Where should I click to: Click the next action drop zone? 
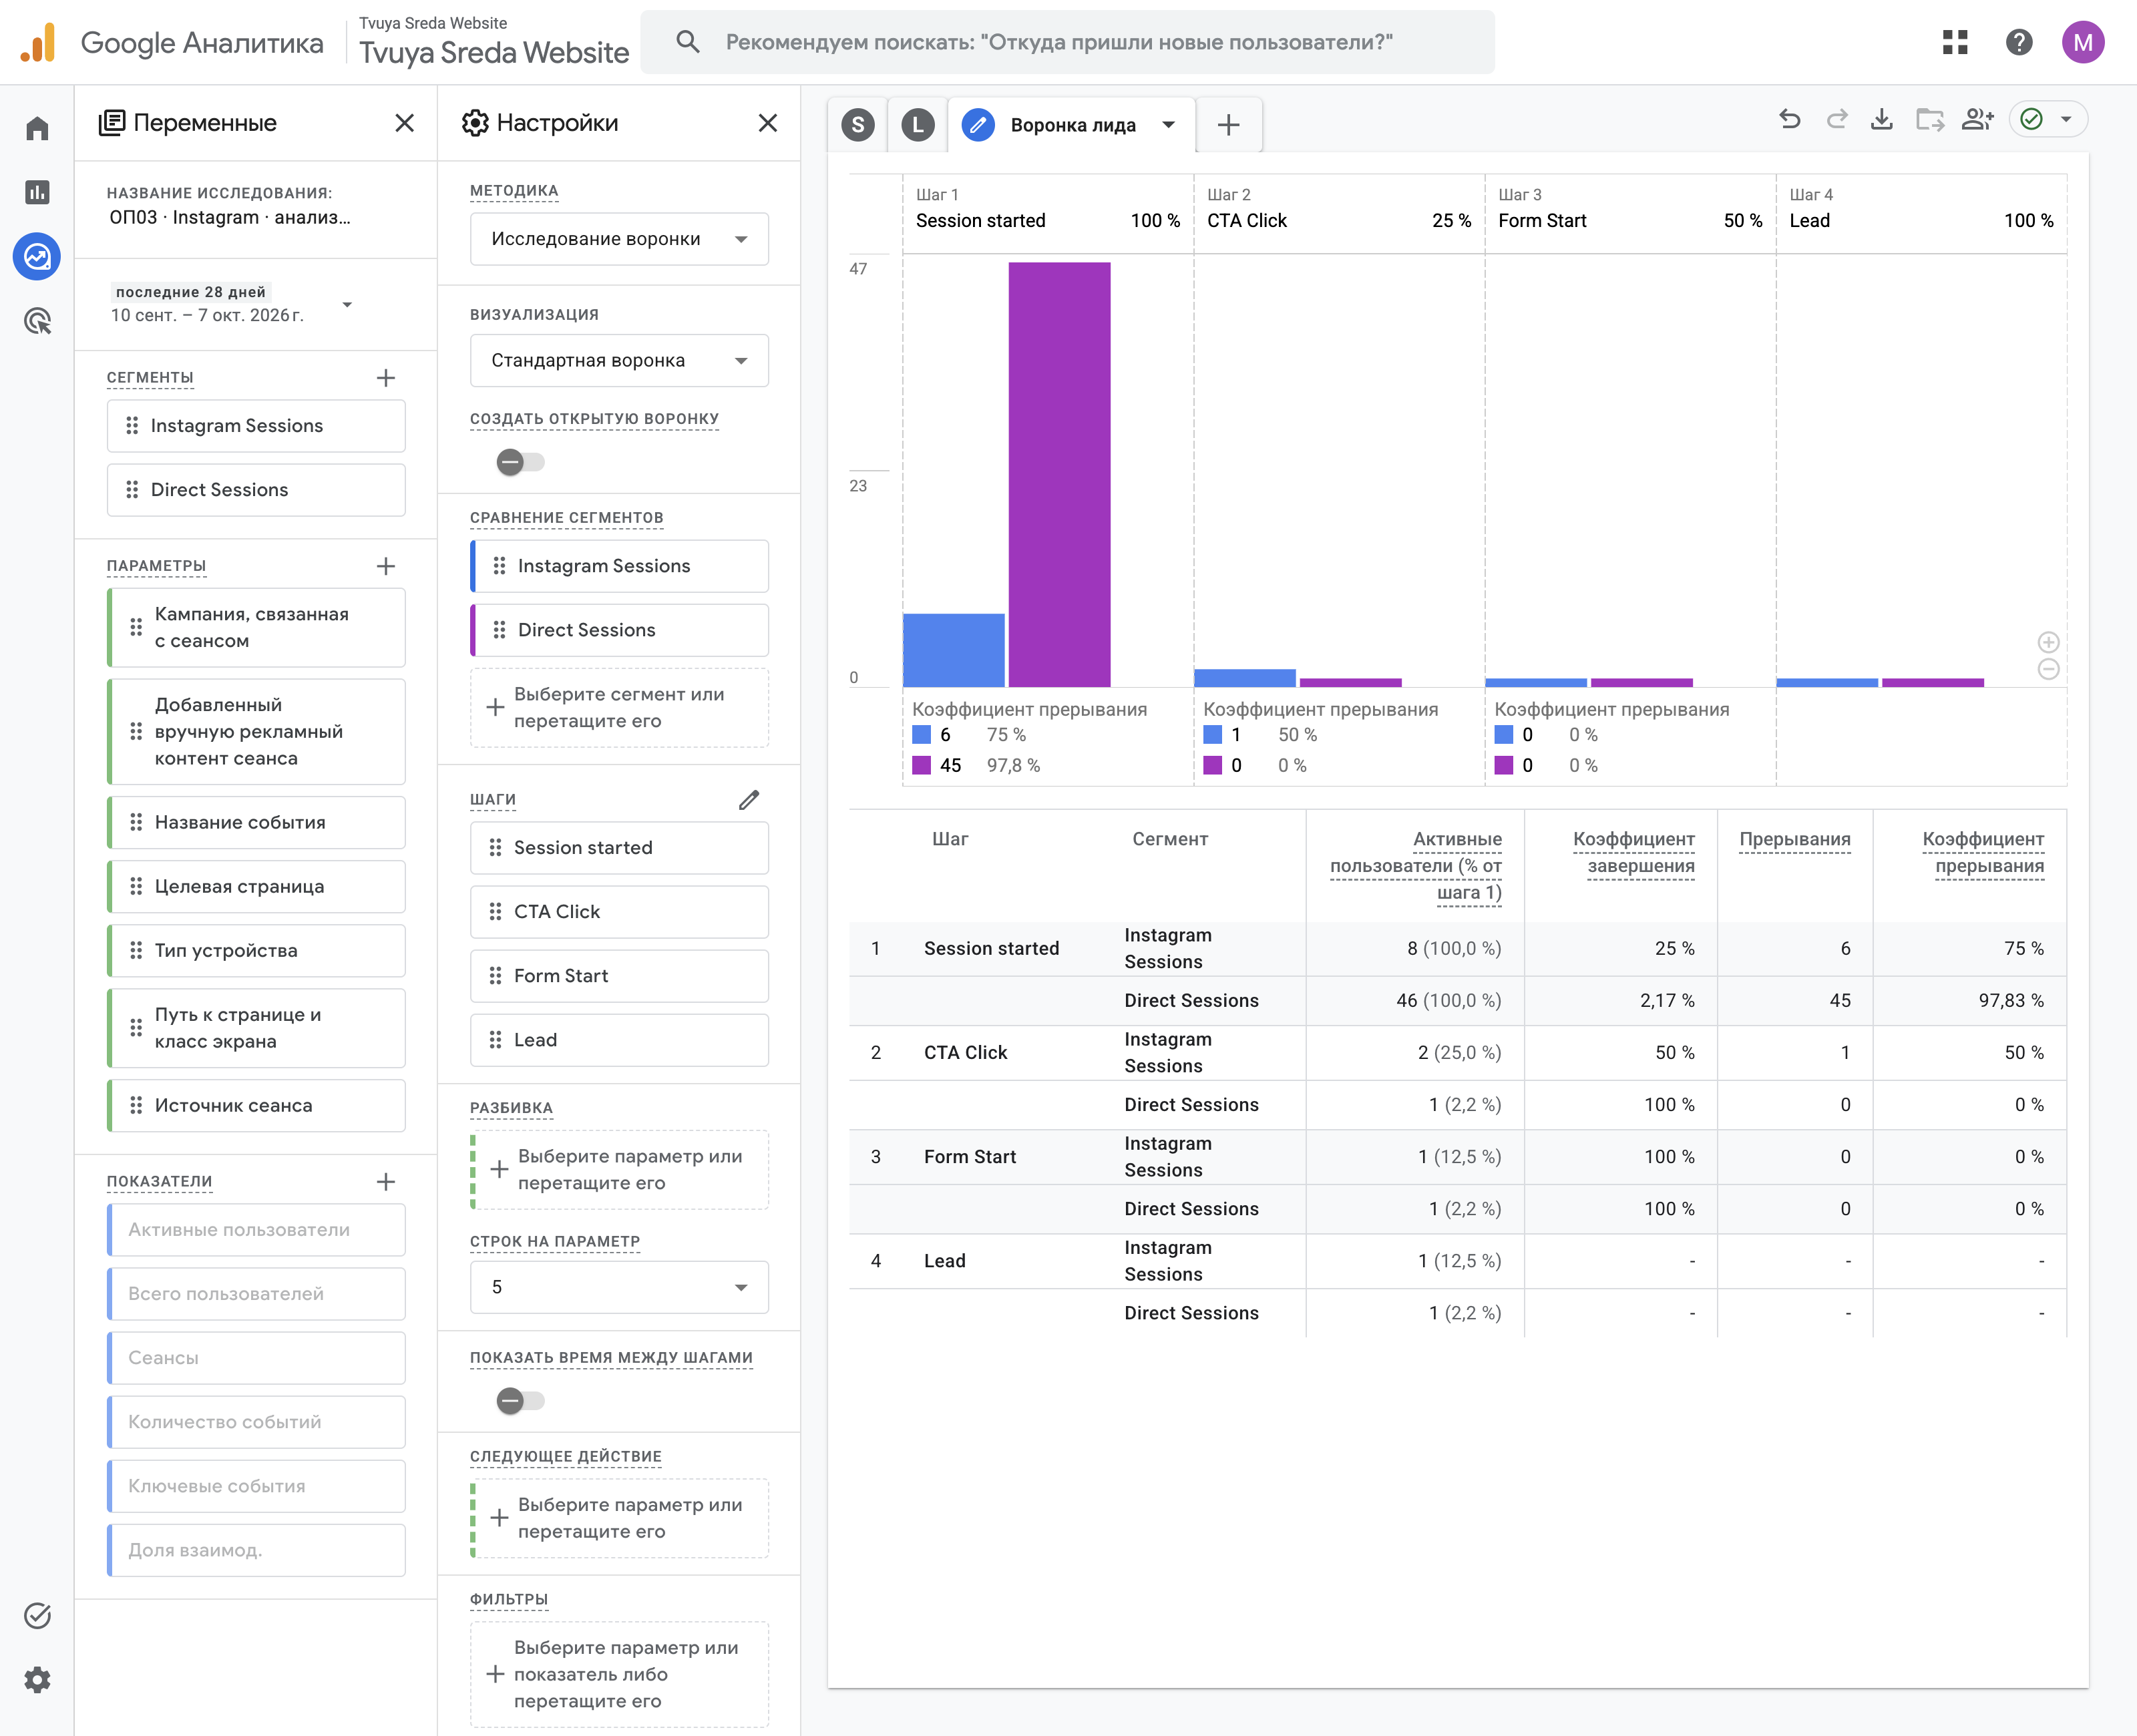(619, 1518)
